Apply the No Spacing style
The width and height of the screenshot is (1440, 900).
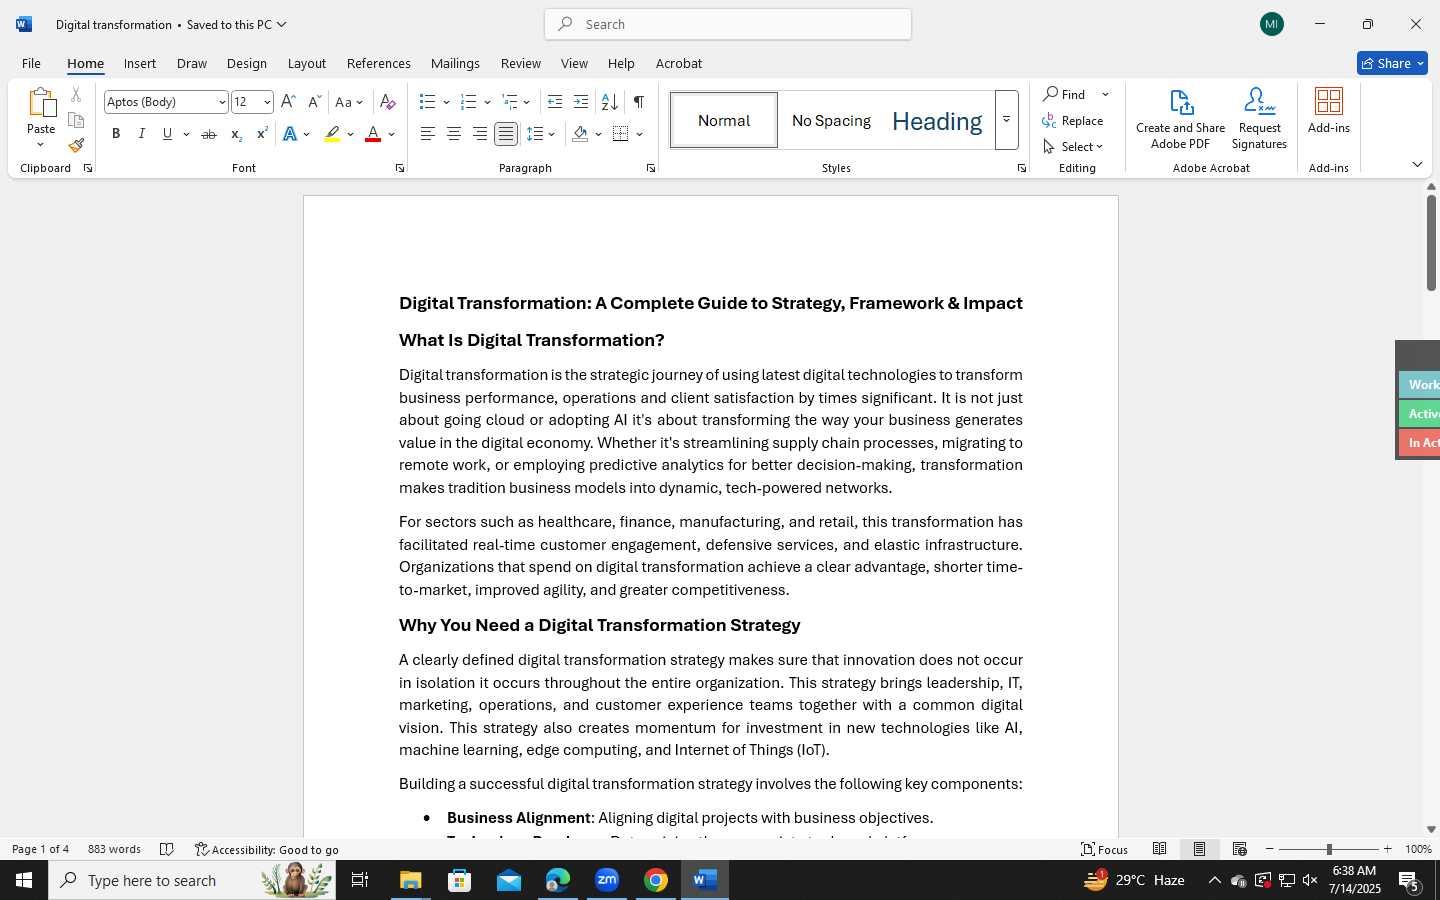tap(831, 121)
